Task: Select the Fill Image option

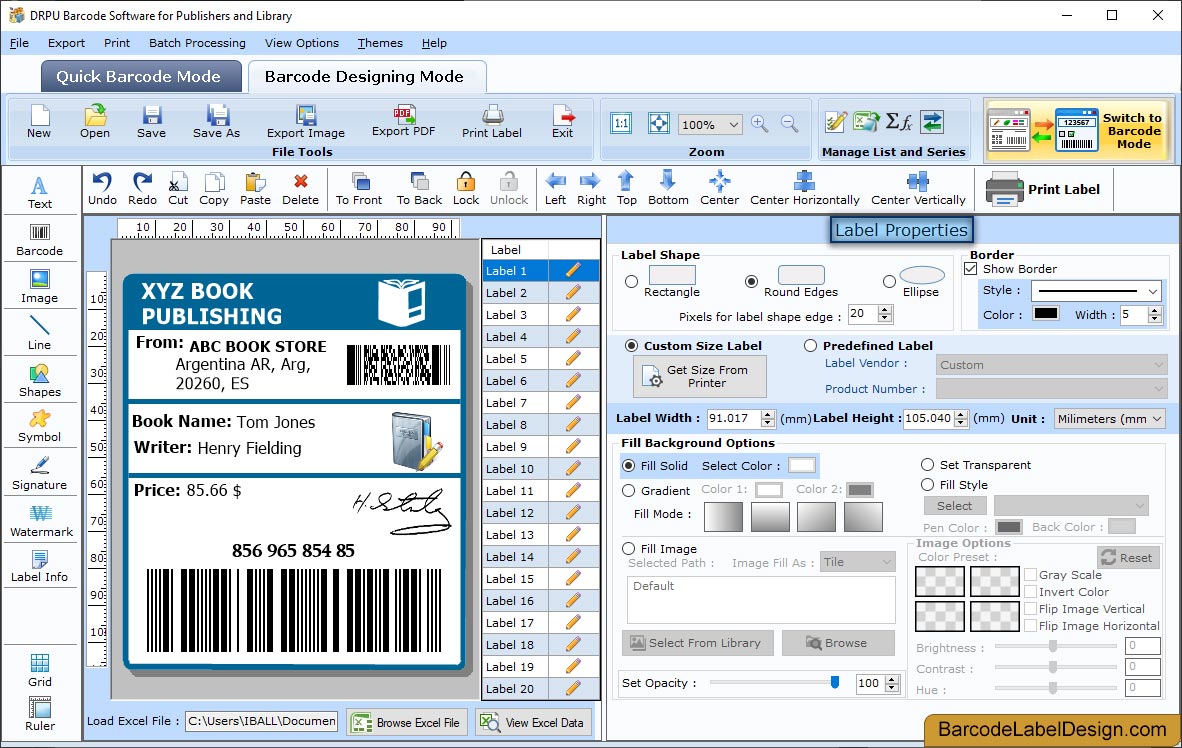Action: click(629, 548)
